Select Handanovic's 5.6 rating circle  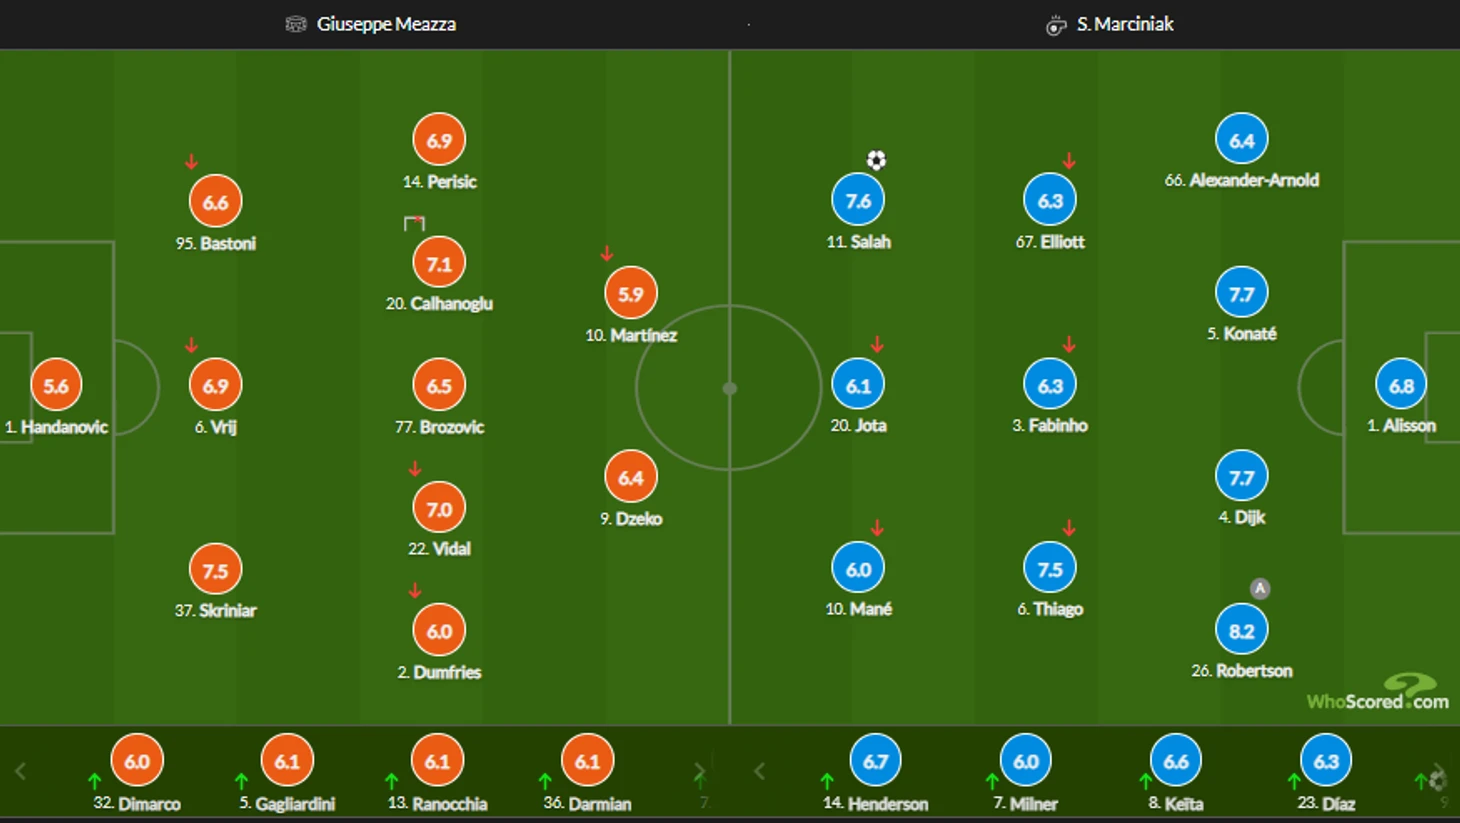coord(56,386)
